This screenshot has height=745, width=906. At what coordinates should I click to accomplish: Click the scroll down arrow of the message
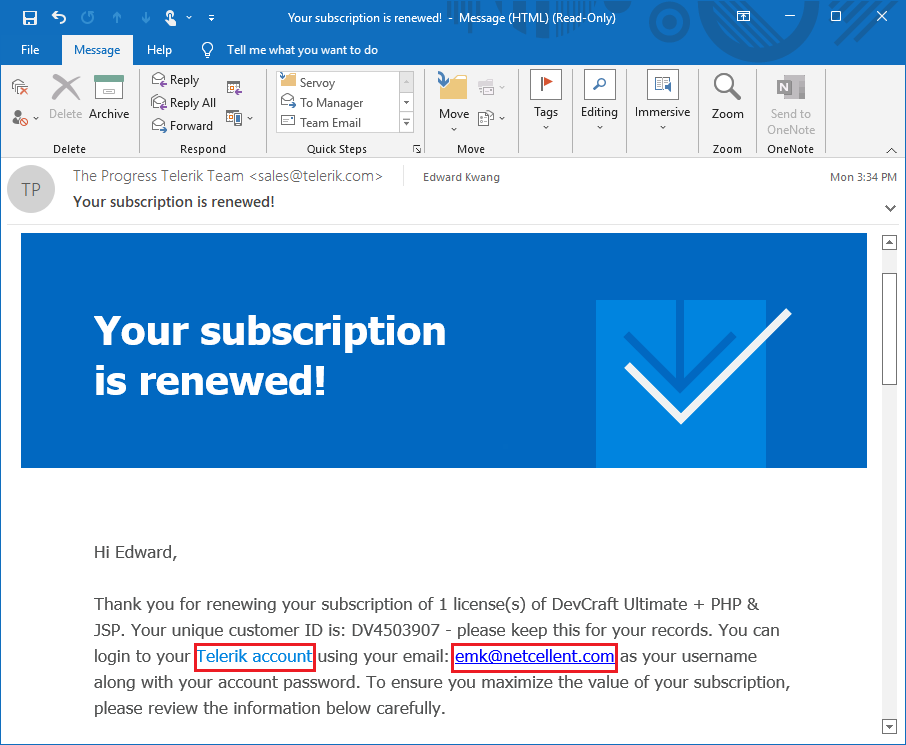pos(889,727)
